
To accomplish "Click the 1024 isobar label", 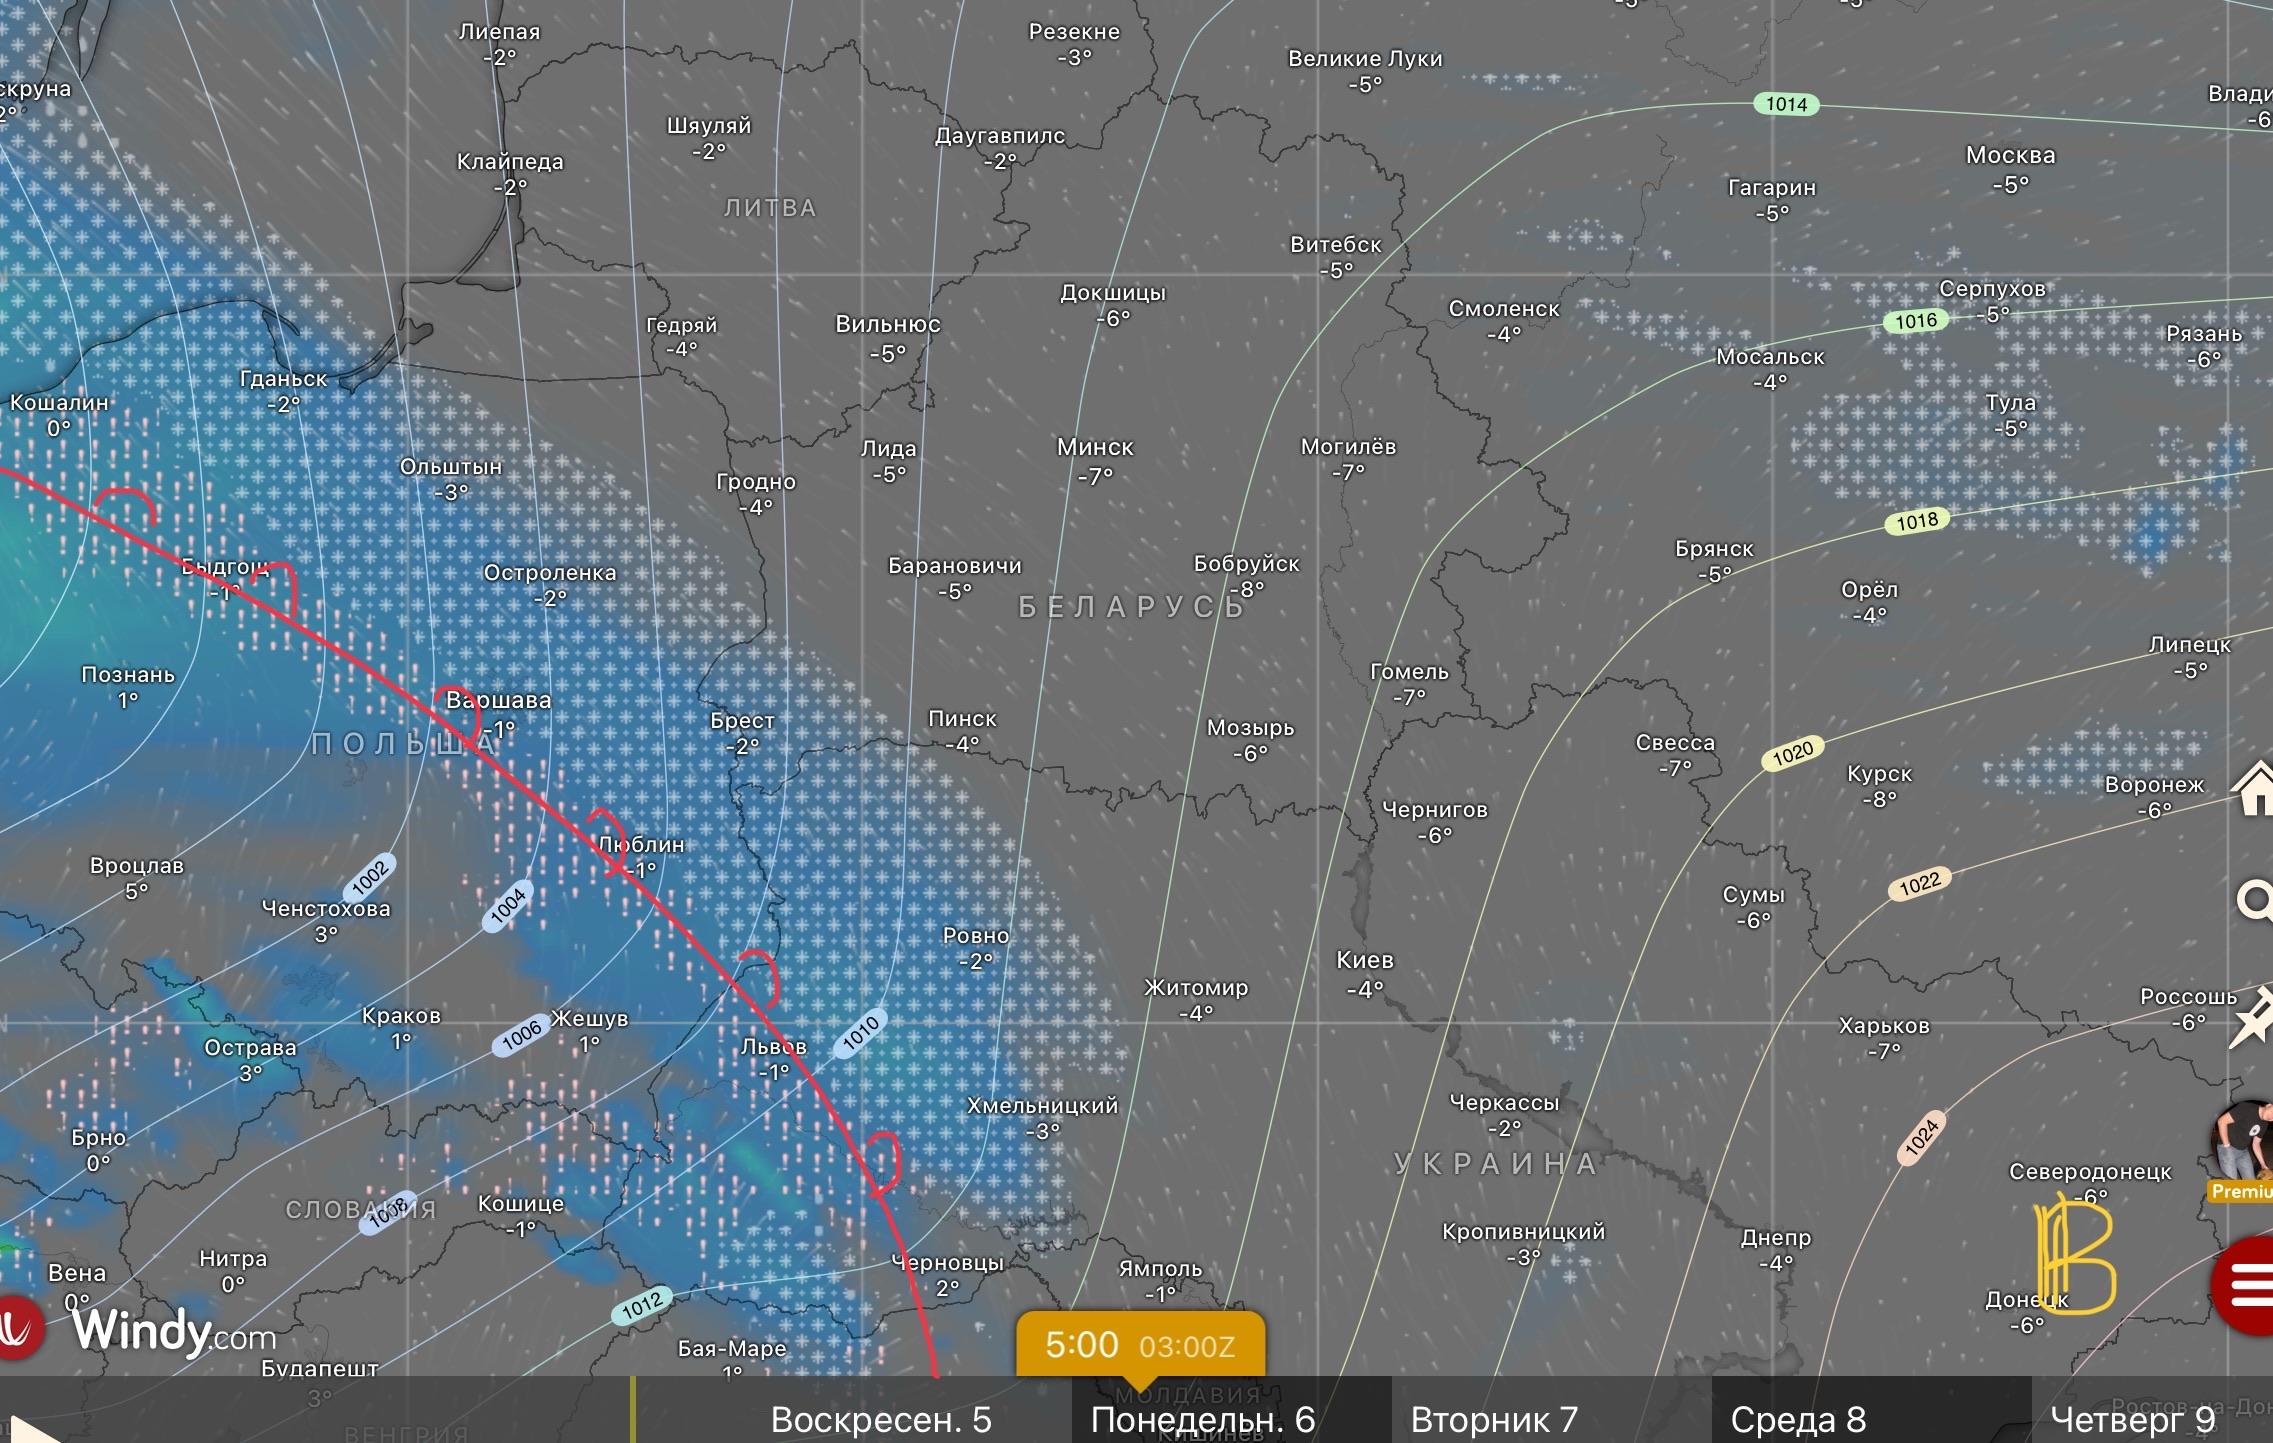I will point(1921,1139).
